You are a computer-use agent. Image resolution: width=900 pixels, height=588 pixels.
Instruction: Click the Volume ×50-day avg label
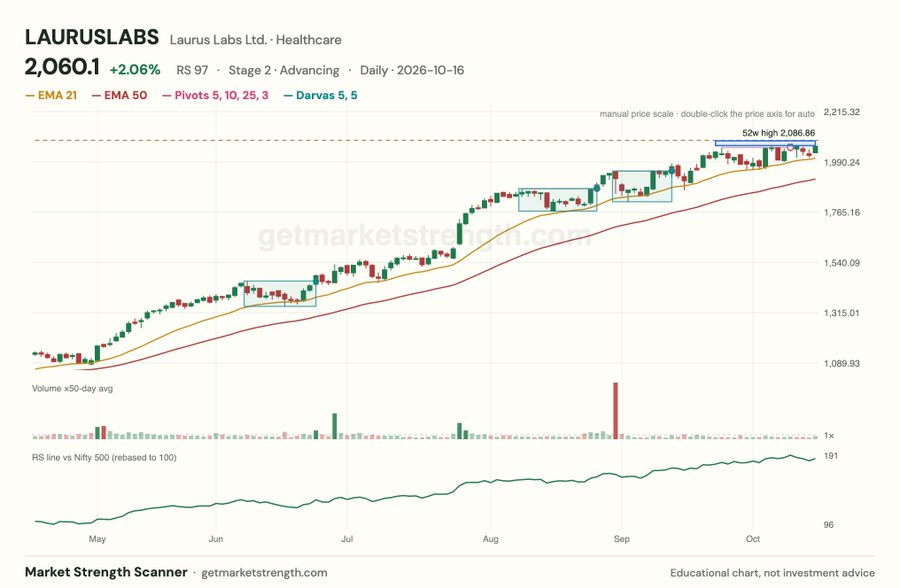pos(72,389)
